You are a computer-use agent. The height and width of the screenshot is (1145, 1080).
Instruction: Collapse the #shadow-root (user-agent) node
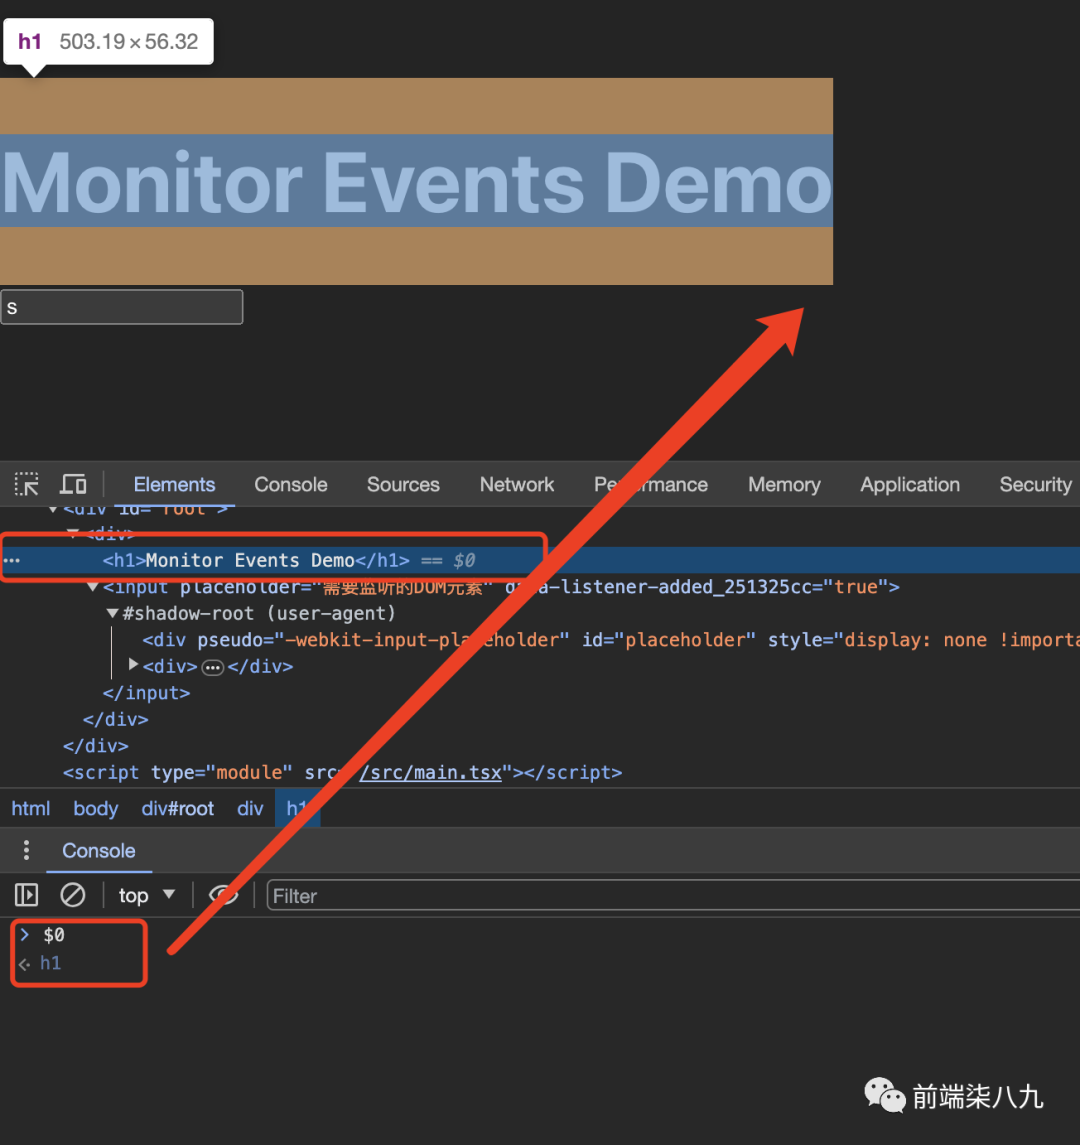112,613
